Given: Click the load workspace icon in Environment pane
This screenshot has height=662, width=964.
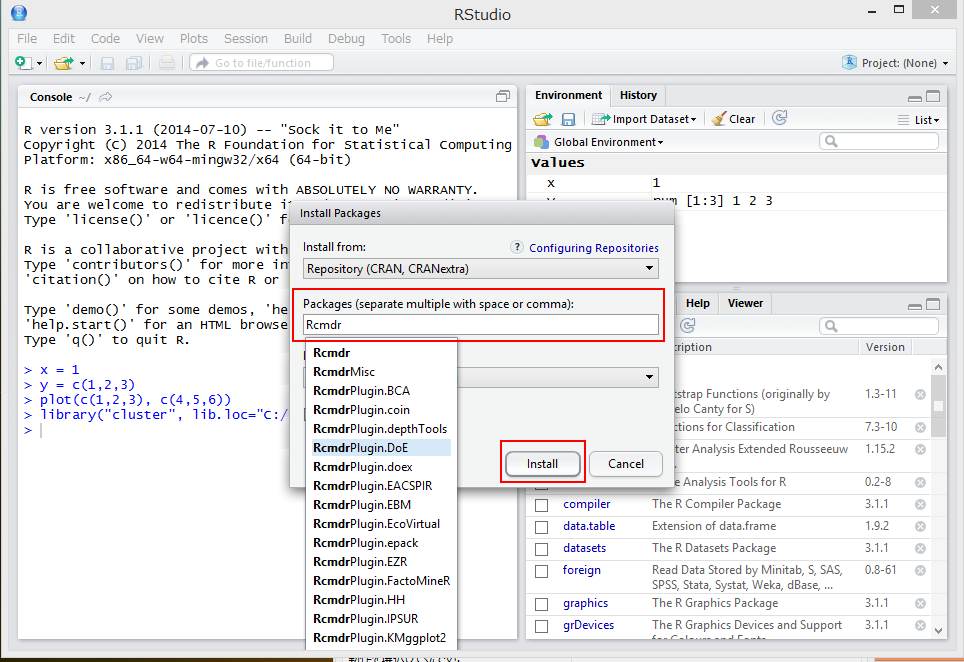Looking at the screenshot, I should tap(543, 119).
